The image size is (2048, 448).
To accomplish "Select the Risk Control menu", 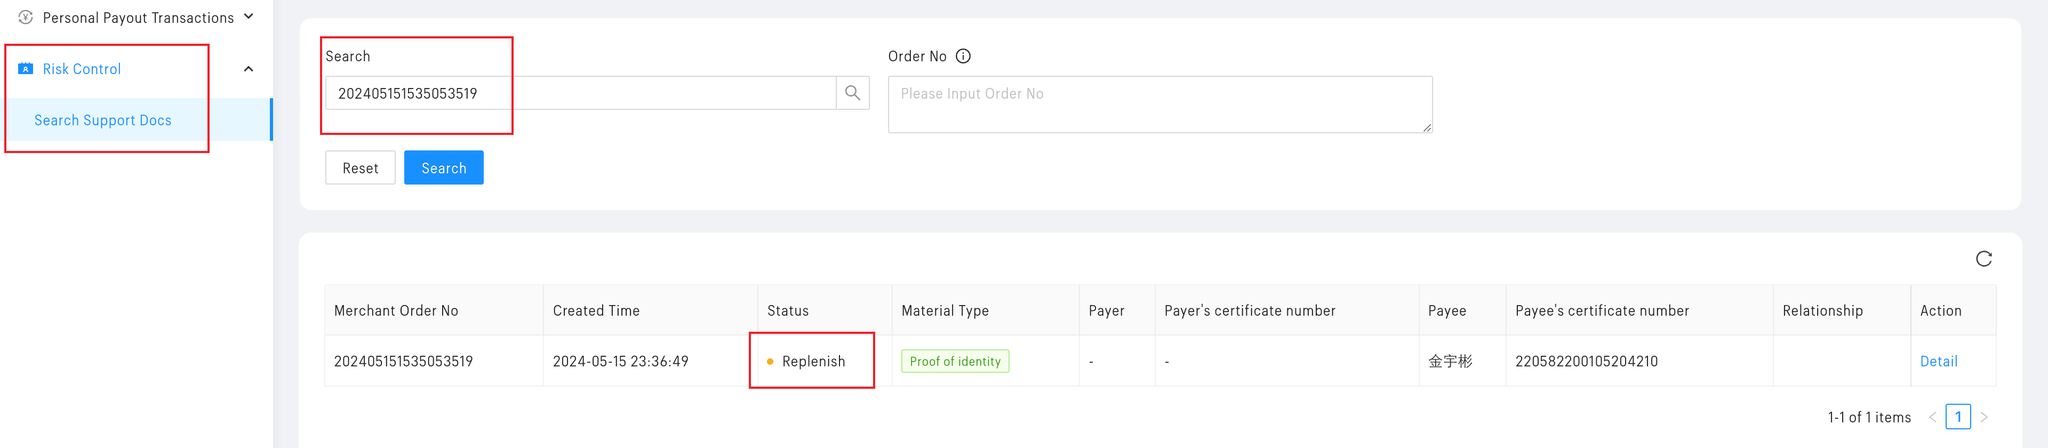I will coord(82,69).
